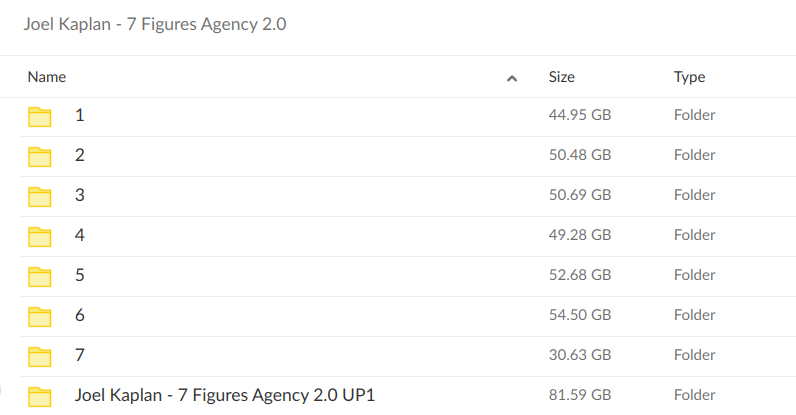Sort the list by Name column
This screenshot has height=415, width=796.
coord(47,77)
